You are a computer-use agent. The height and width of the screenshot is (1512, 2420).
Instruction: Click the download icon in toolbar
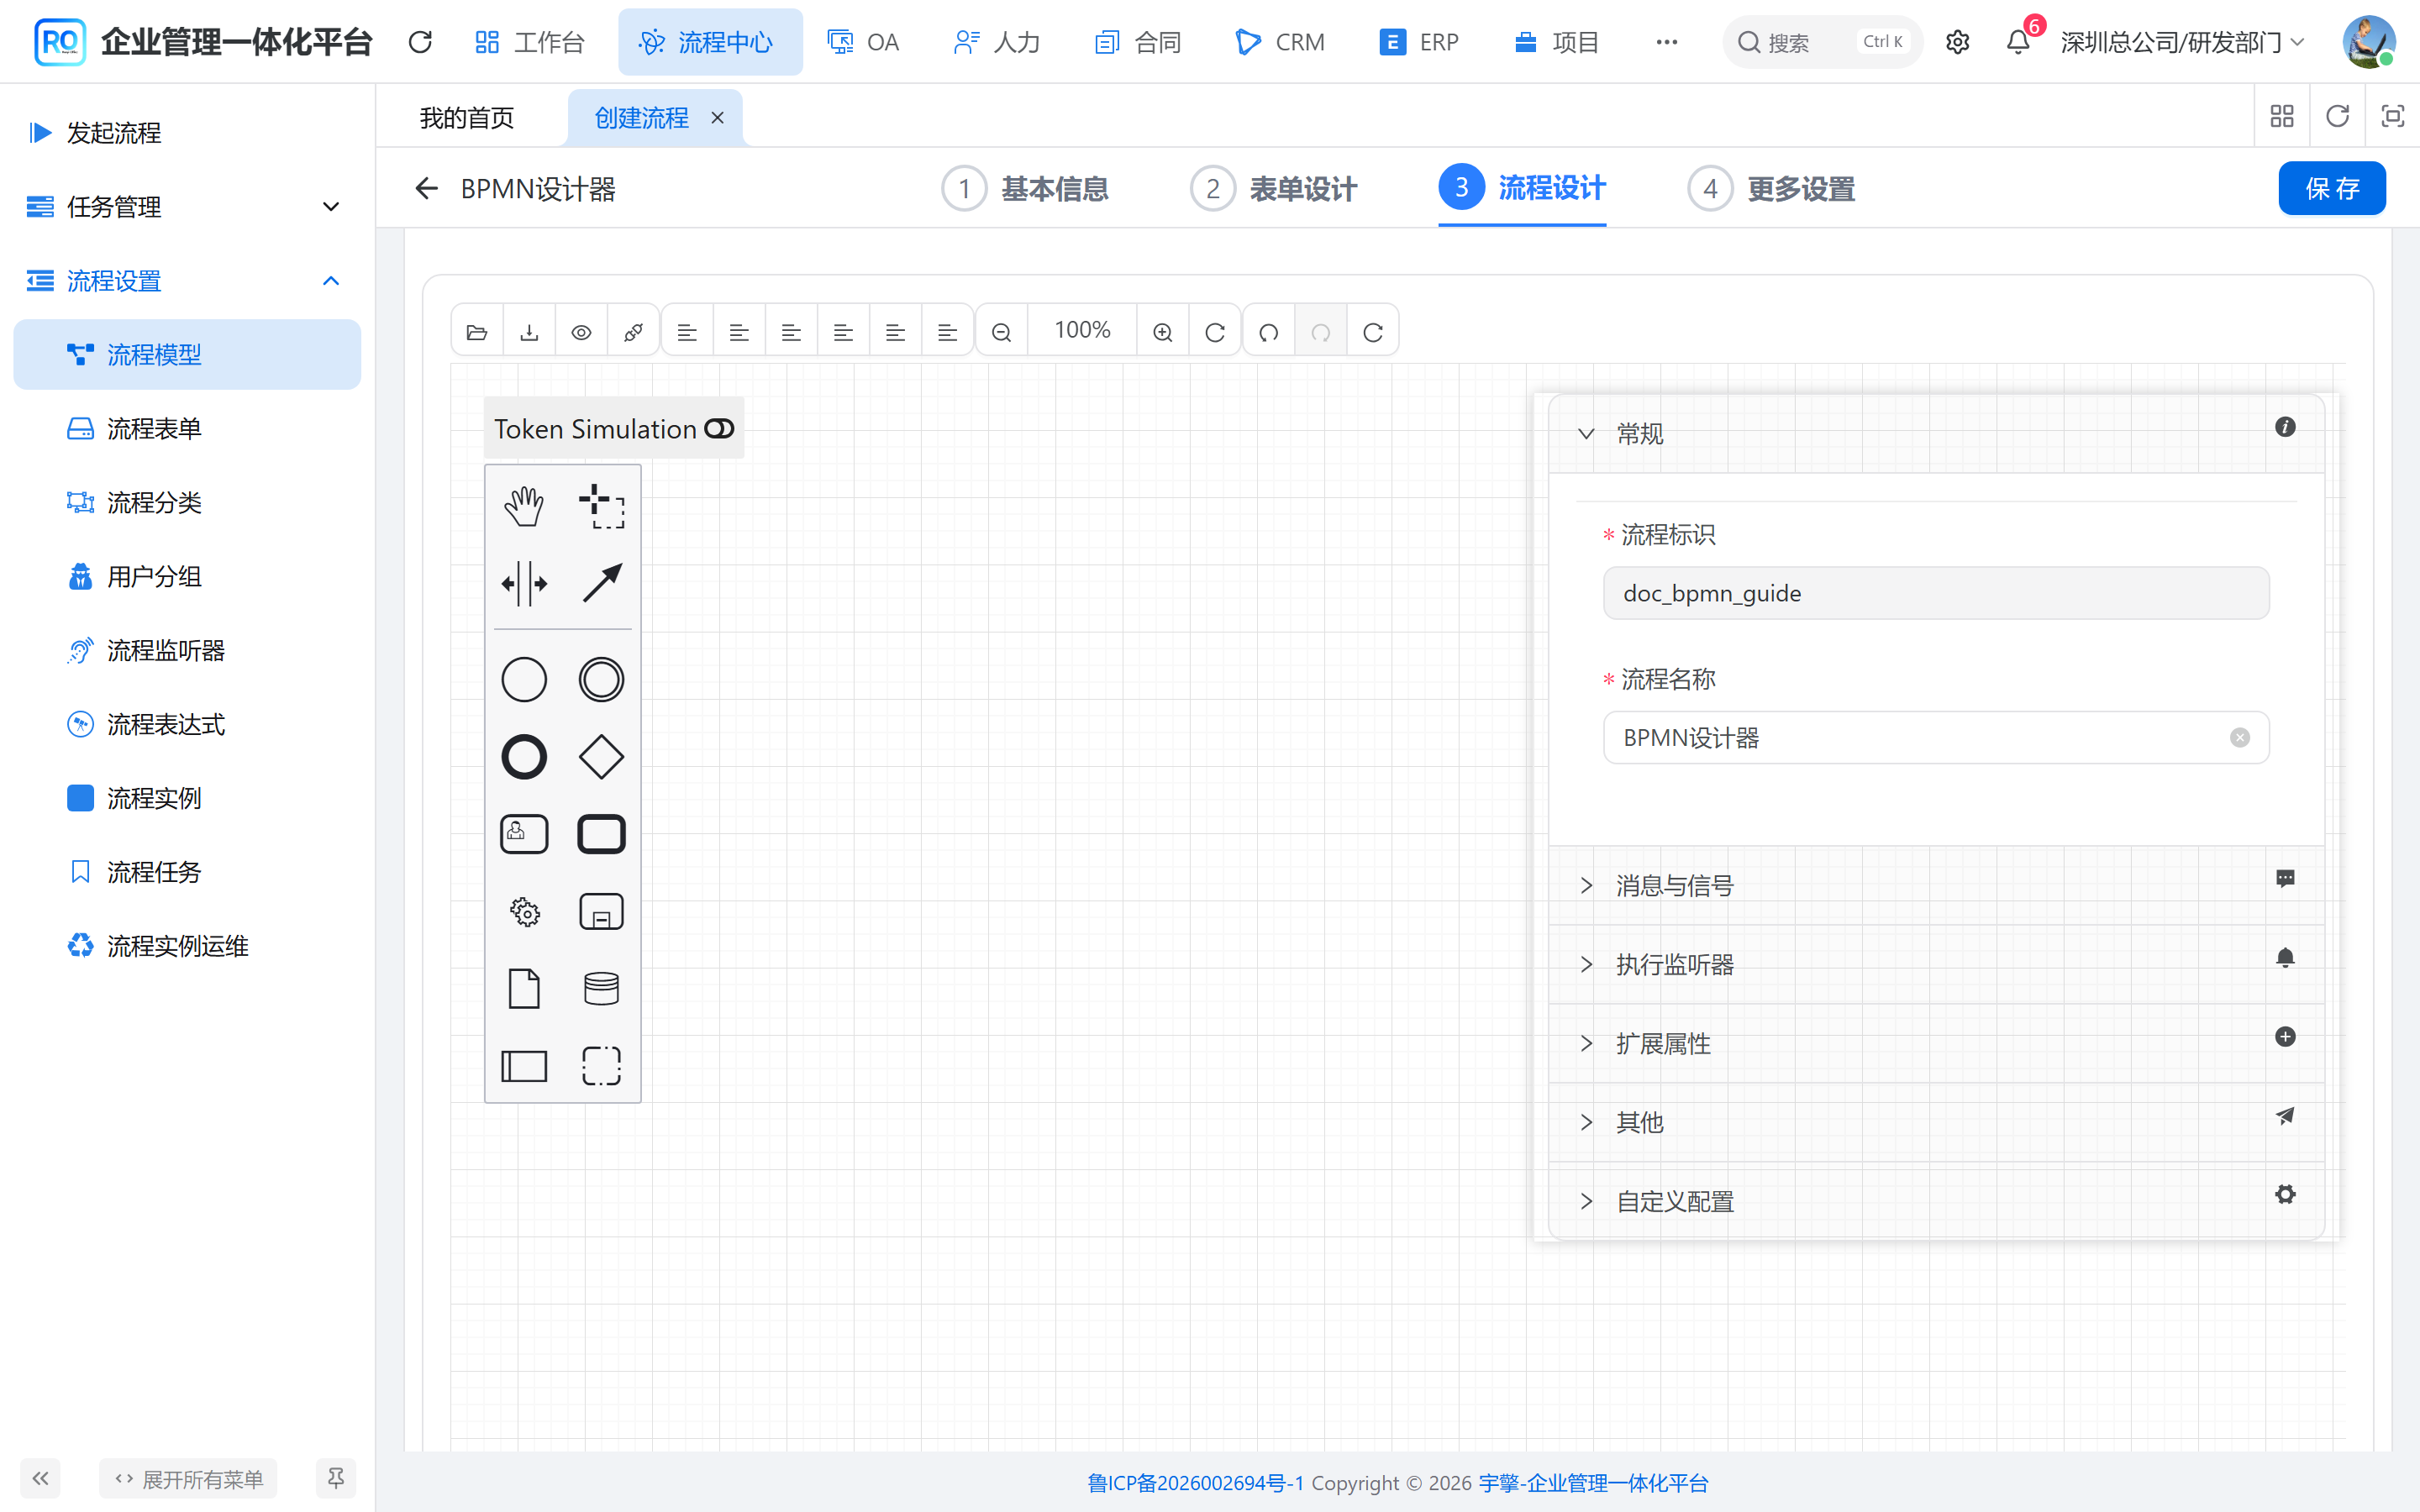tap(529, 331)
